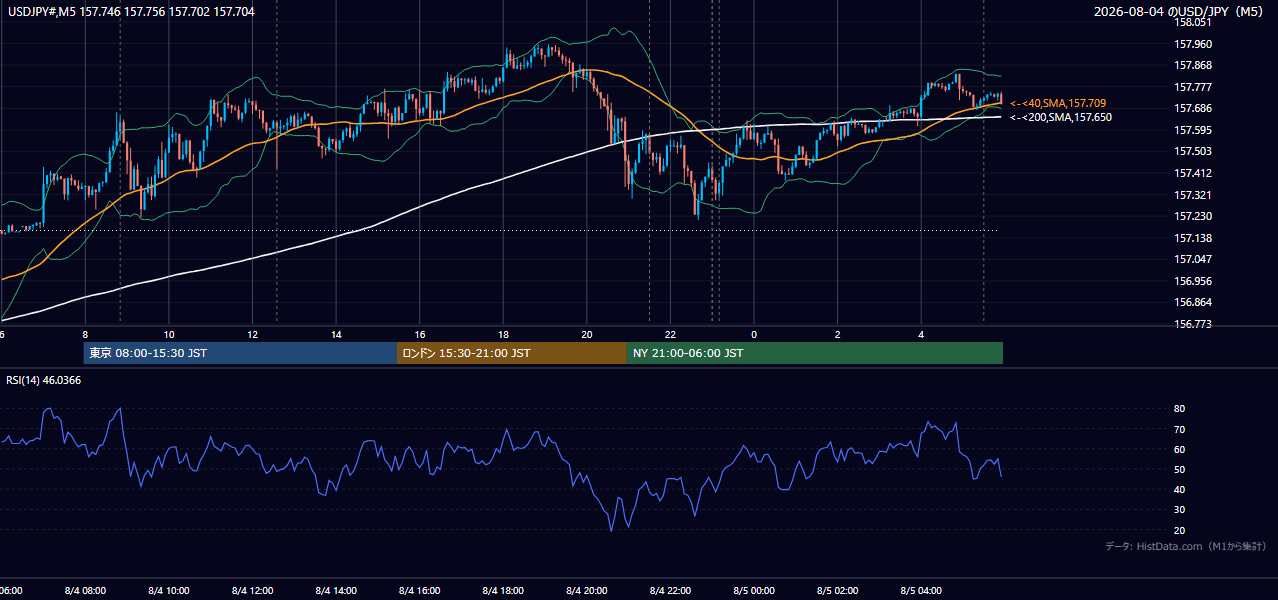Click RSI scale value 70
The width and height of the screenshot is (1278, 600).
coord(1180,429)
